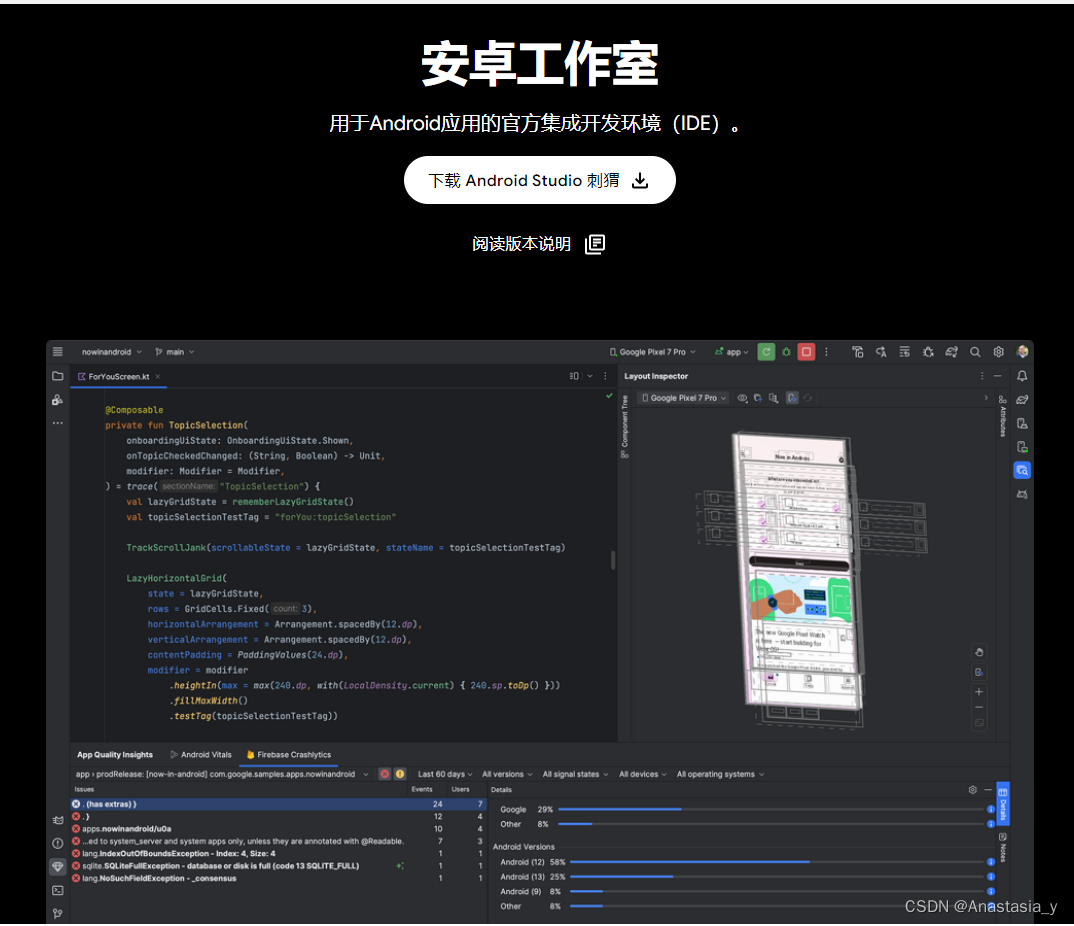This screenshot has width=1074, height=926.
Task: Open the app run configuration dropdown
Action: (732, 351)
